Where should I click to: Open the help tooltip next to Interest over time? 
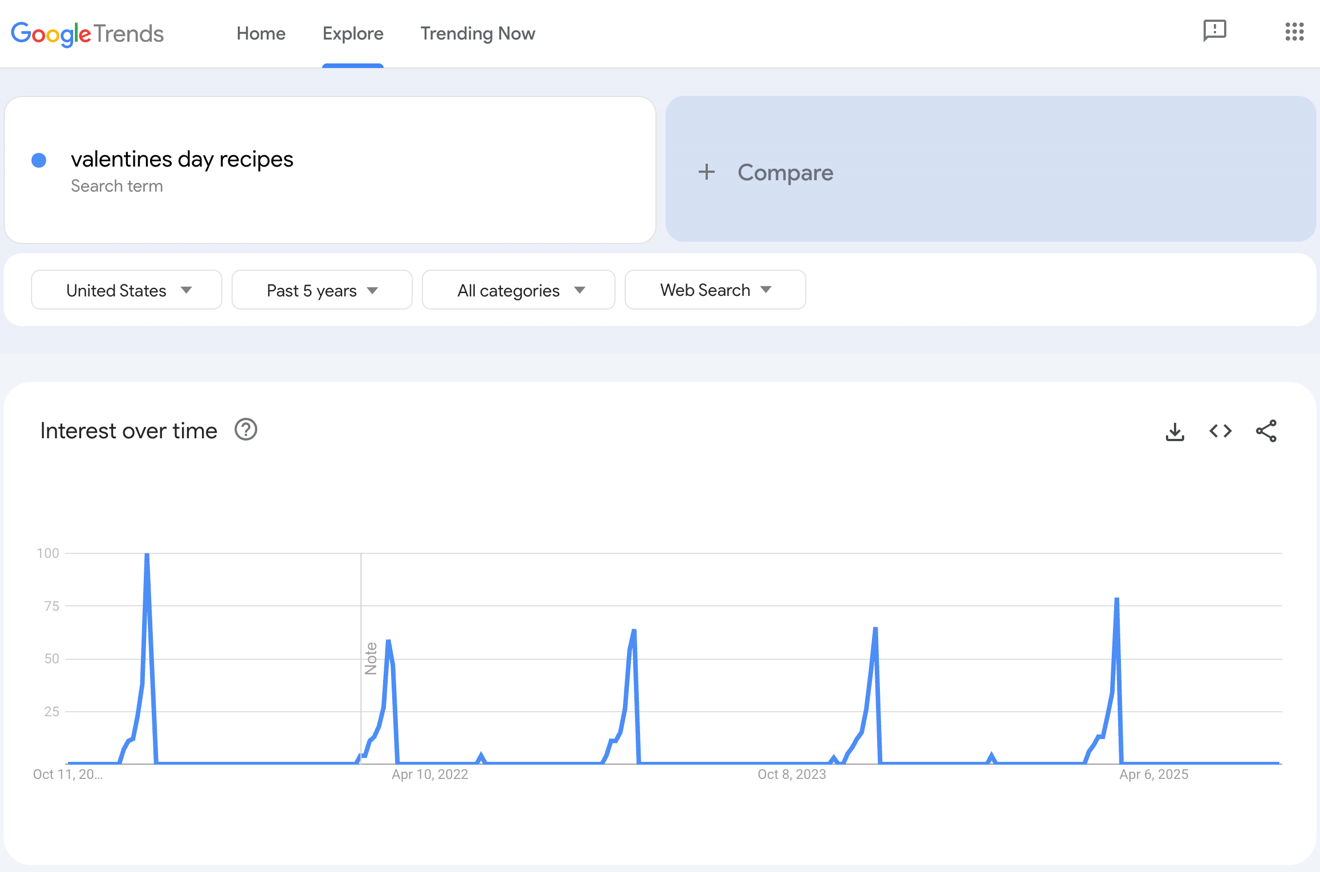(x=245, y=430)
